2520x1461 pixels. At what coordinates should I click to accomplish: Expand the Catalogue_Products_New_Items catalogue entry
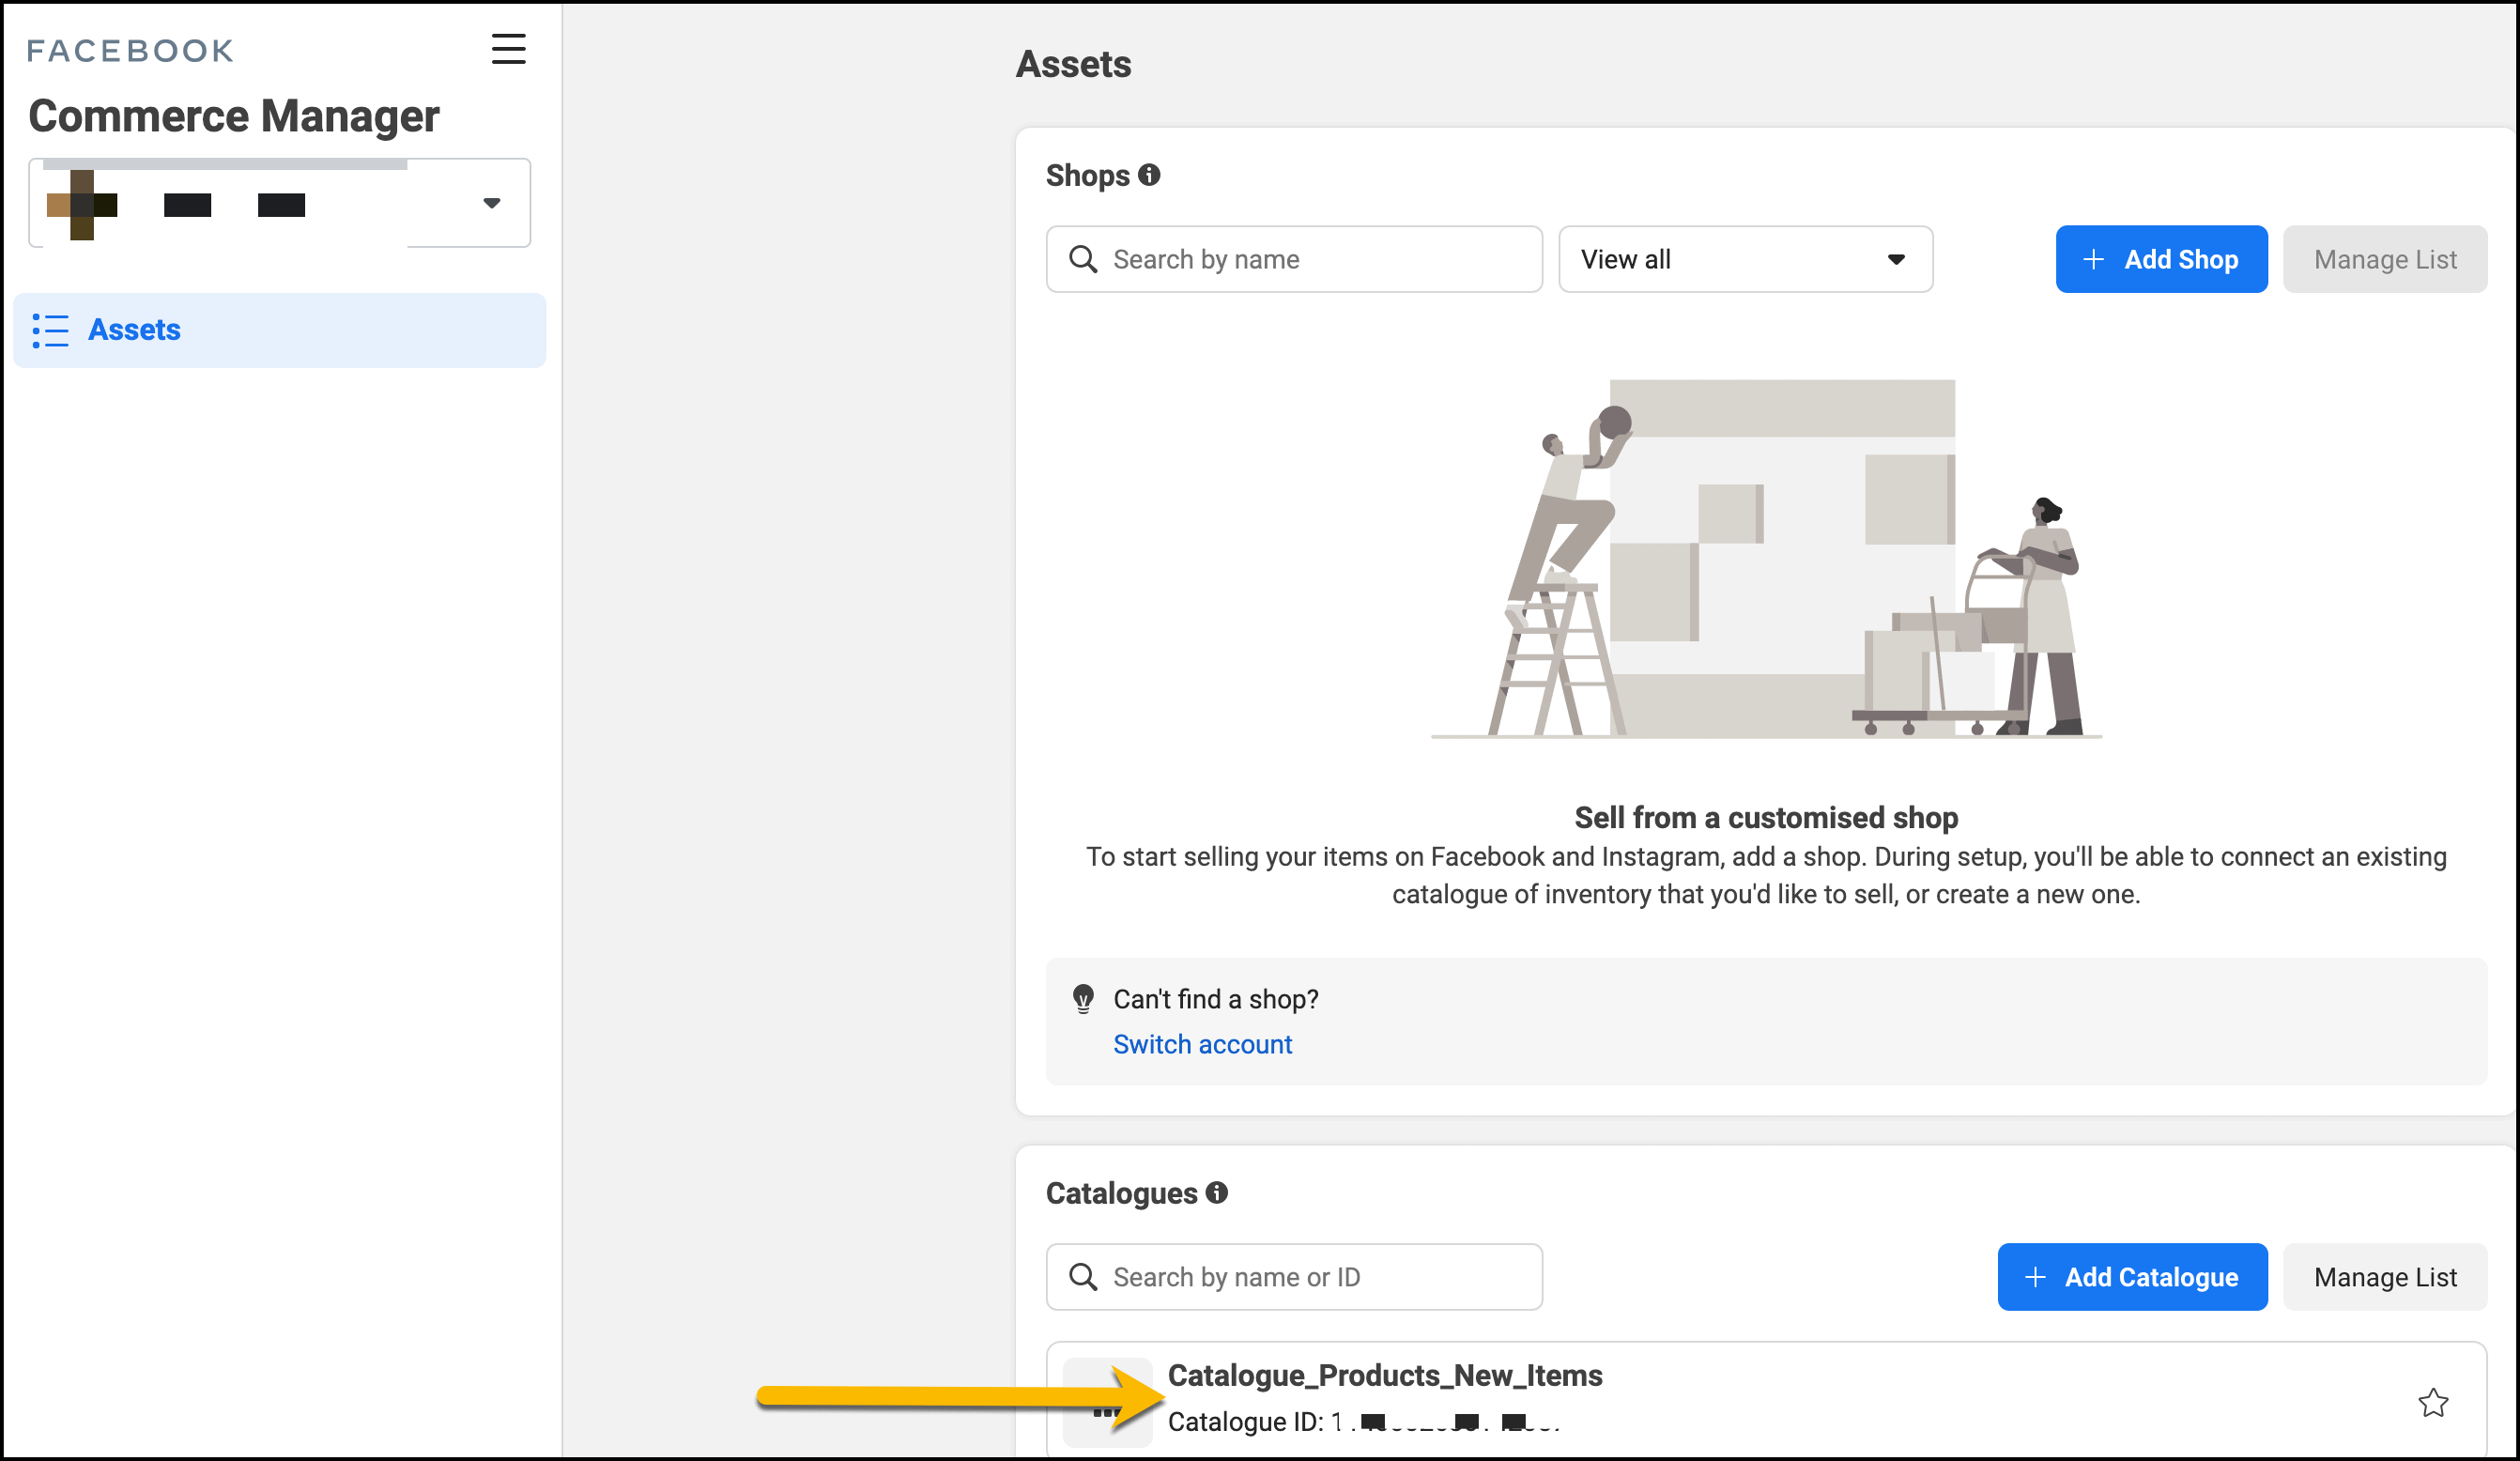click(x=1384, y=1376)
